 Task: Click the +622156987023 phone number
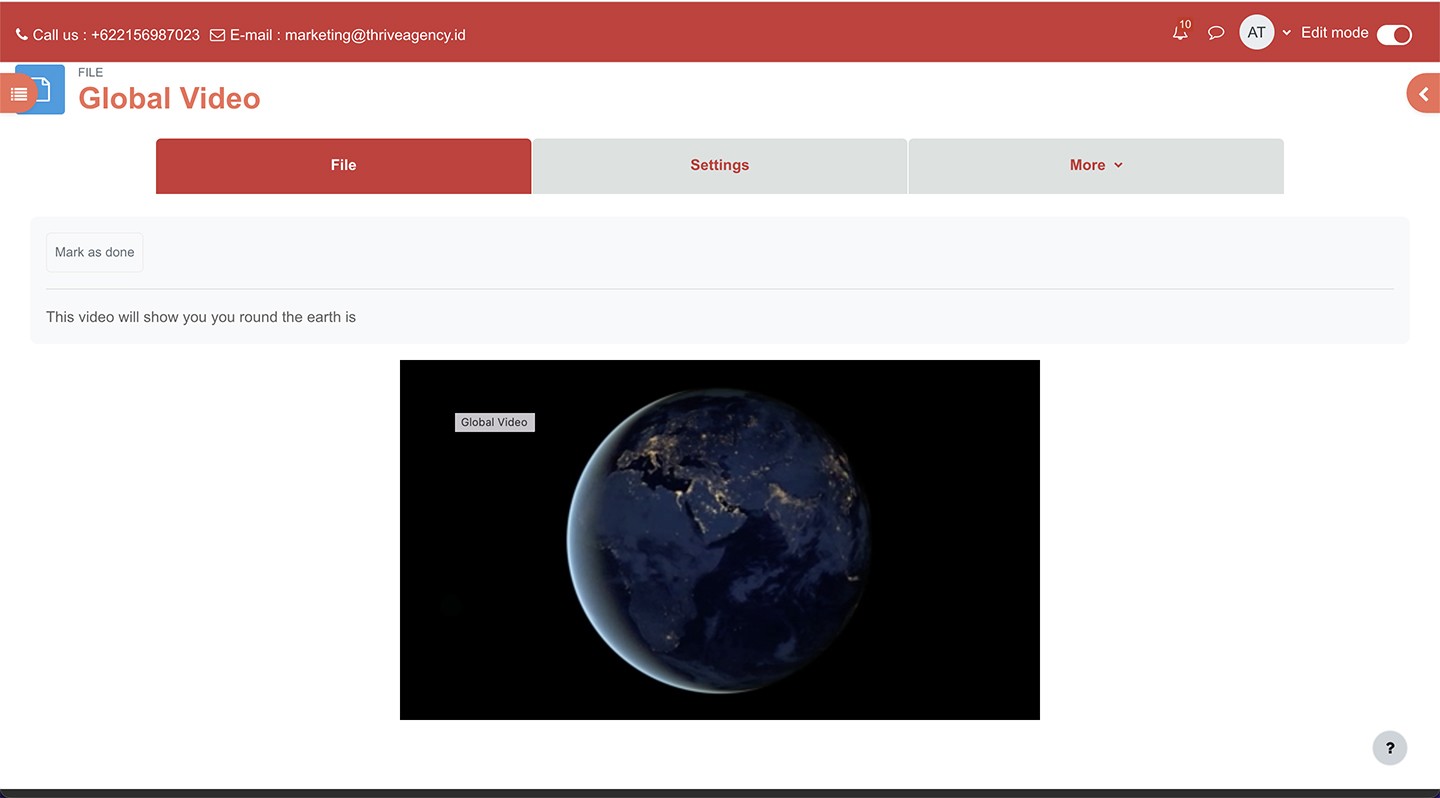[145, 35]
